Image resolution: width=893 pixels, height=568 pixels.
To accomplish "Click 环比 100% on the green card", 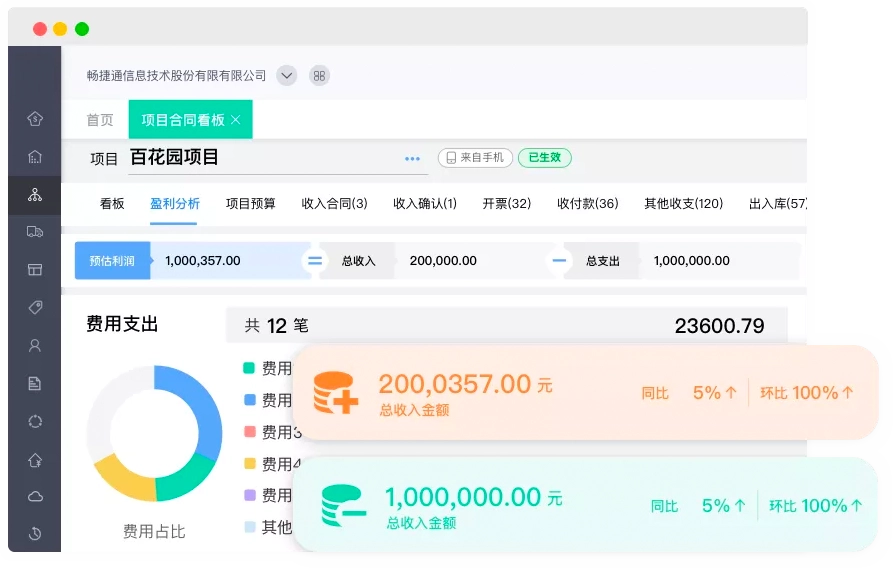I will pos(816,505).
